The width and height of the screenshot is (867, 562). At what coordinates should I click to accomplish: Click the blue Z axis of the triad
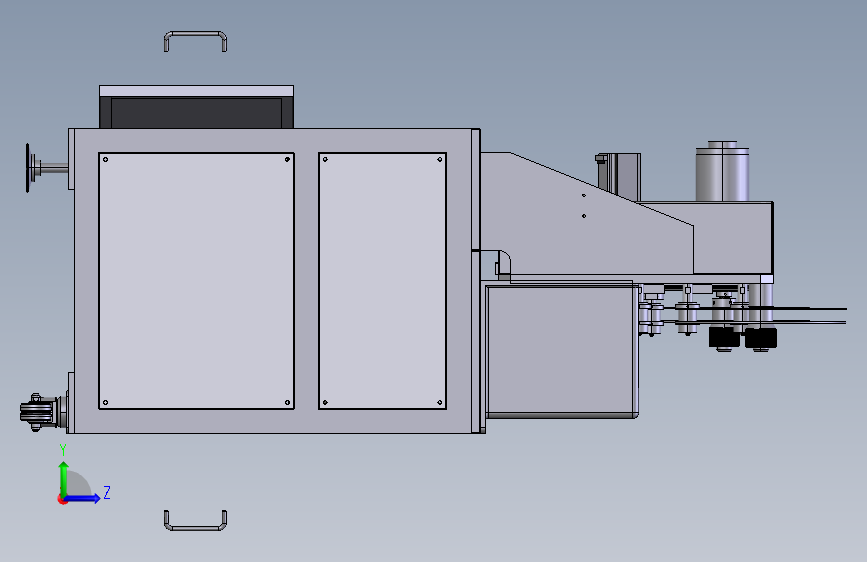click(x=82, y=498)
